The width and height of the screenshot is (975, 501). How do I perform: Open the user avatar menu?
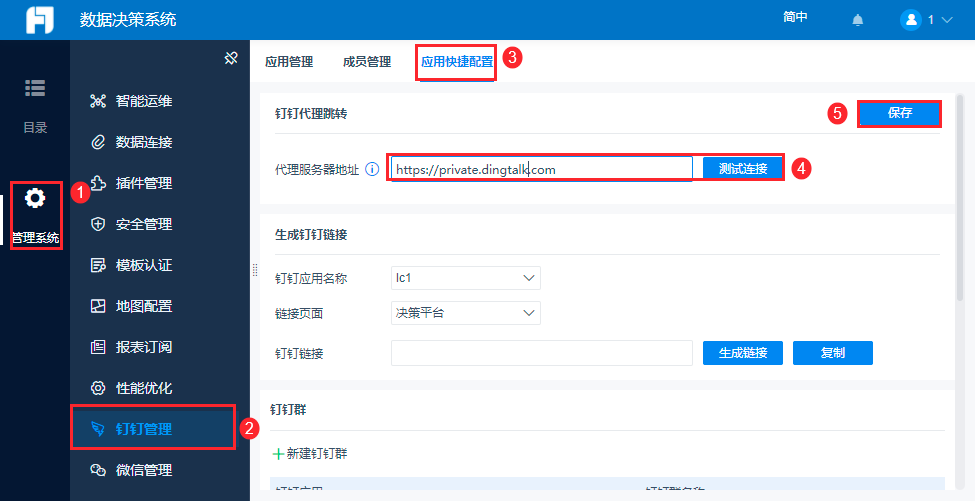point(911,20)
